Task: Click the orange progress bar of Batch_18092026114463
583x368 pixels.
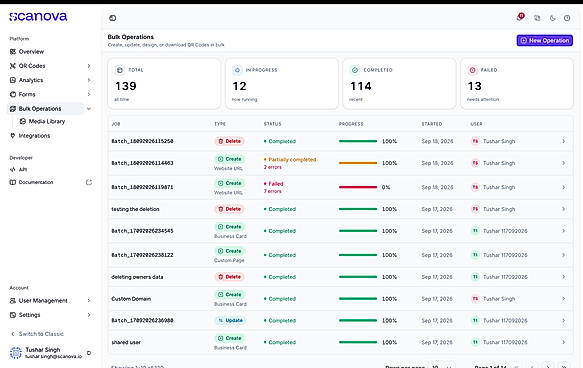Action: click(358, 163)
